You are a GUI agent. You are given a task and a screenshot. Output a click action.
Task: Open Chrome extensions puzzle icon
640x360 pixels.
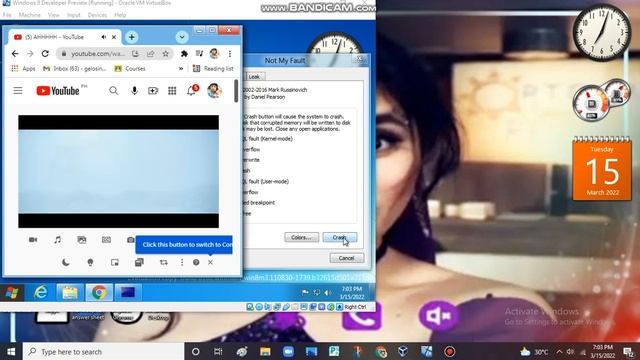click(184, 53)
